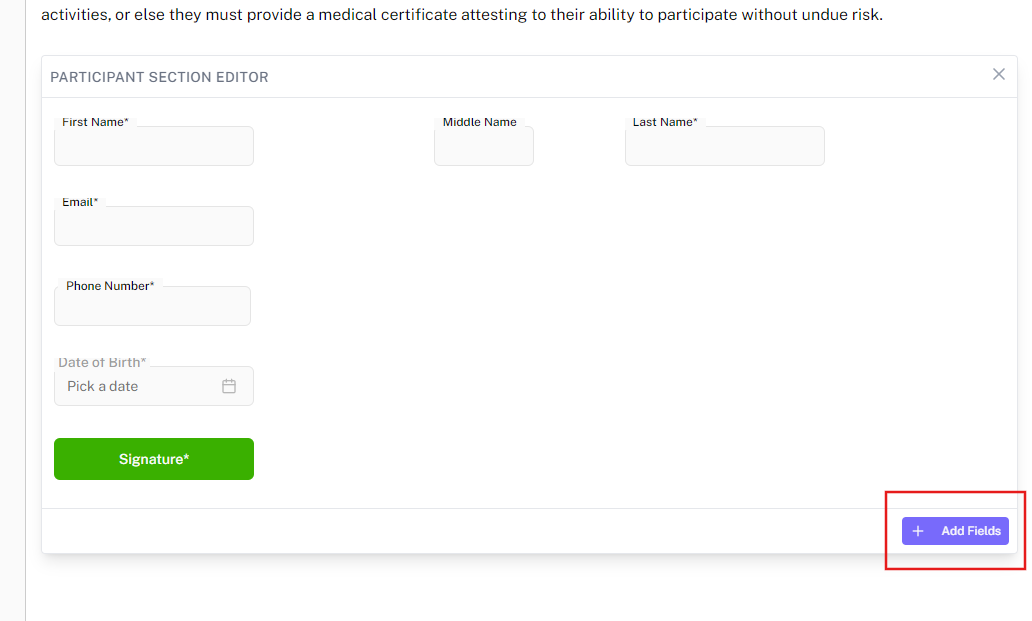Click the 'Middle Name' field label
This screenshot has height=621, width=1032.
[480, 122]
